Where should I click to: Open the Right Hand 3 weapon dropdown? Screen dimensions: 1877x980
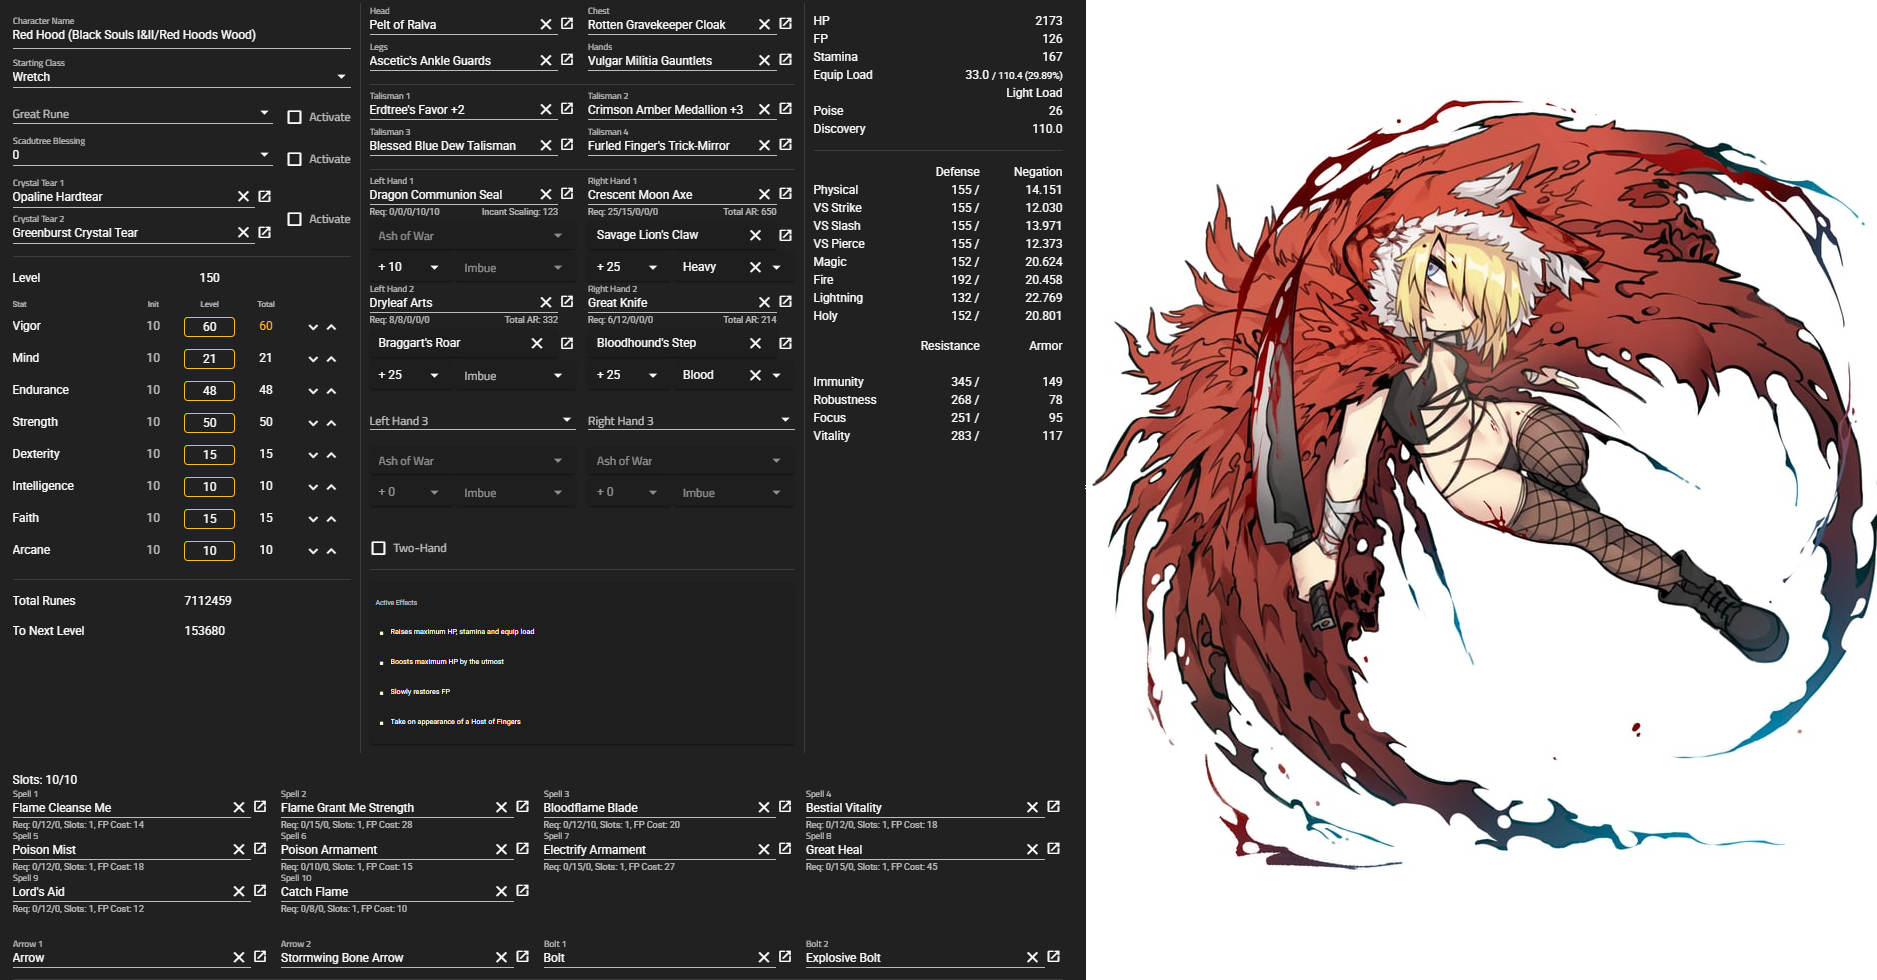pyautogui.click(x=689, y=421)
